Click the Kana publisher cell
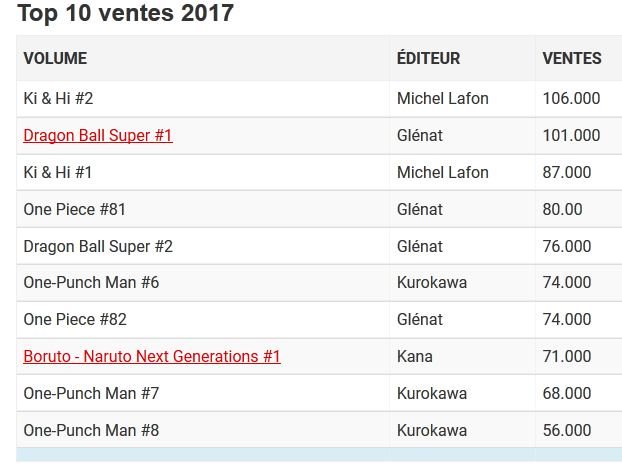Image resolution: width=622 pixels, height=471 pixels. click(x=415, y=356)
